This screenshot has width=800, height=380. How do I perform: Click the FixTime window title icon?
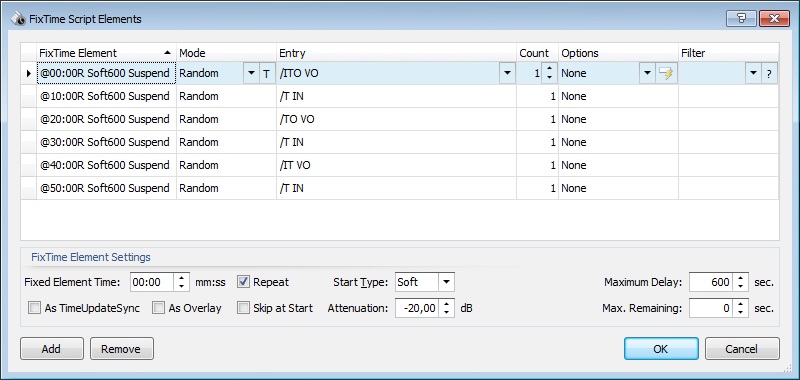[x=18, y=19]
